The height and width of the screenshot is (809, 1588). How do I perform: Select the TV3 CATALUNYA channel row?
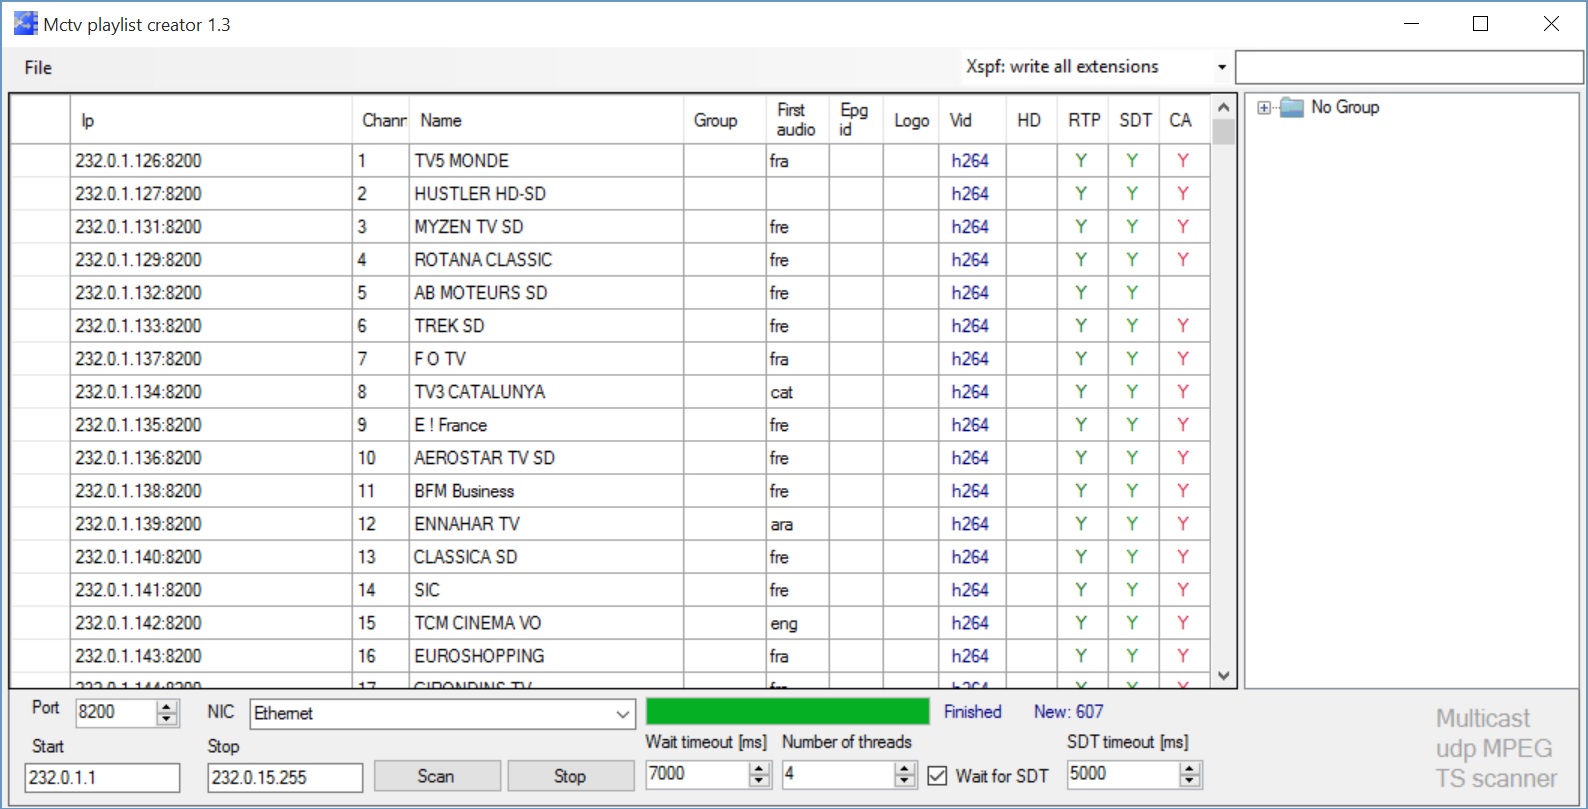[x=480, y=392]
